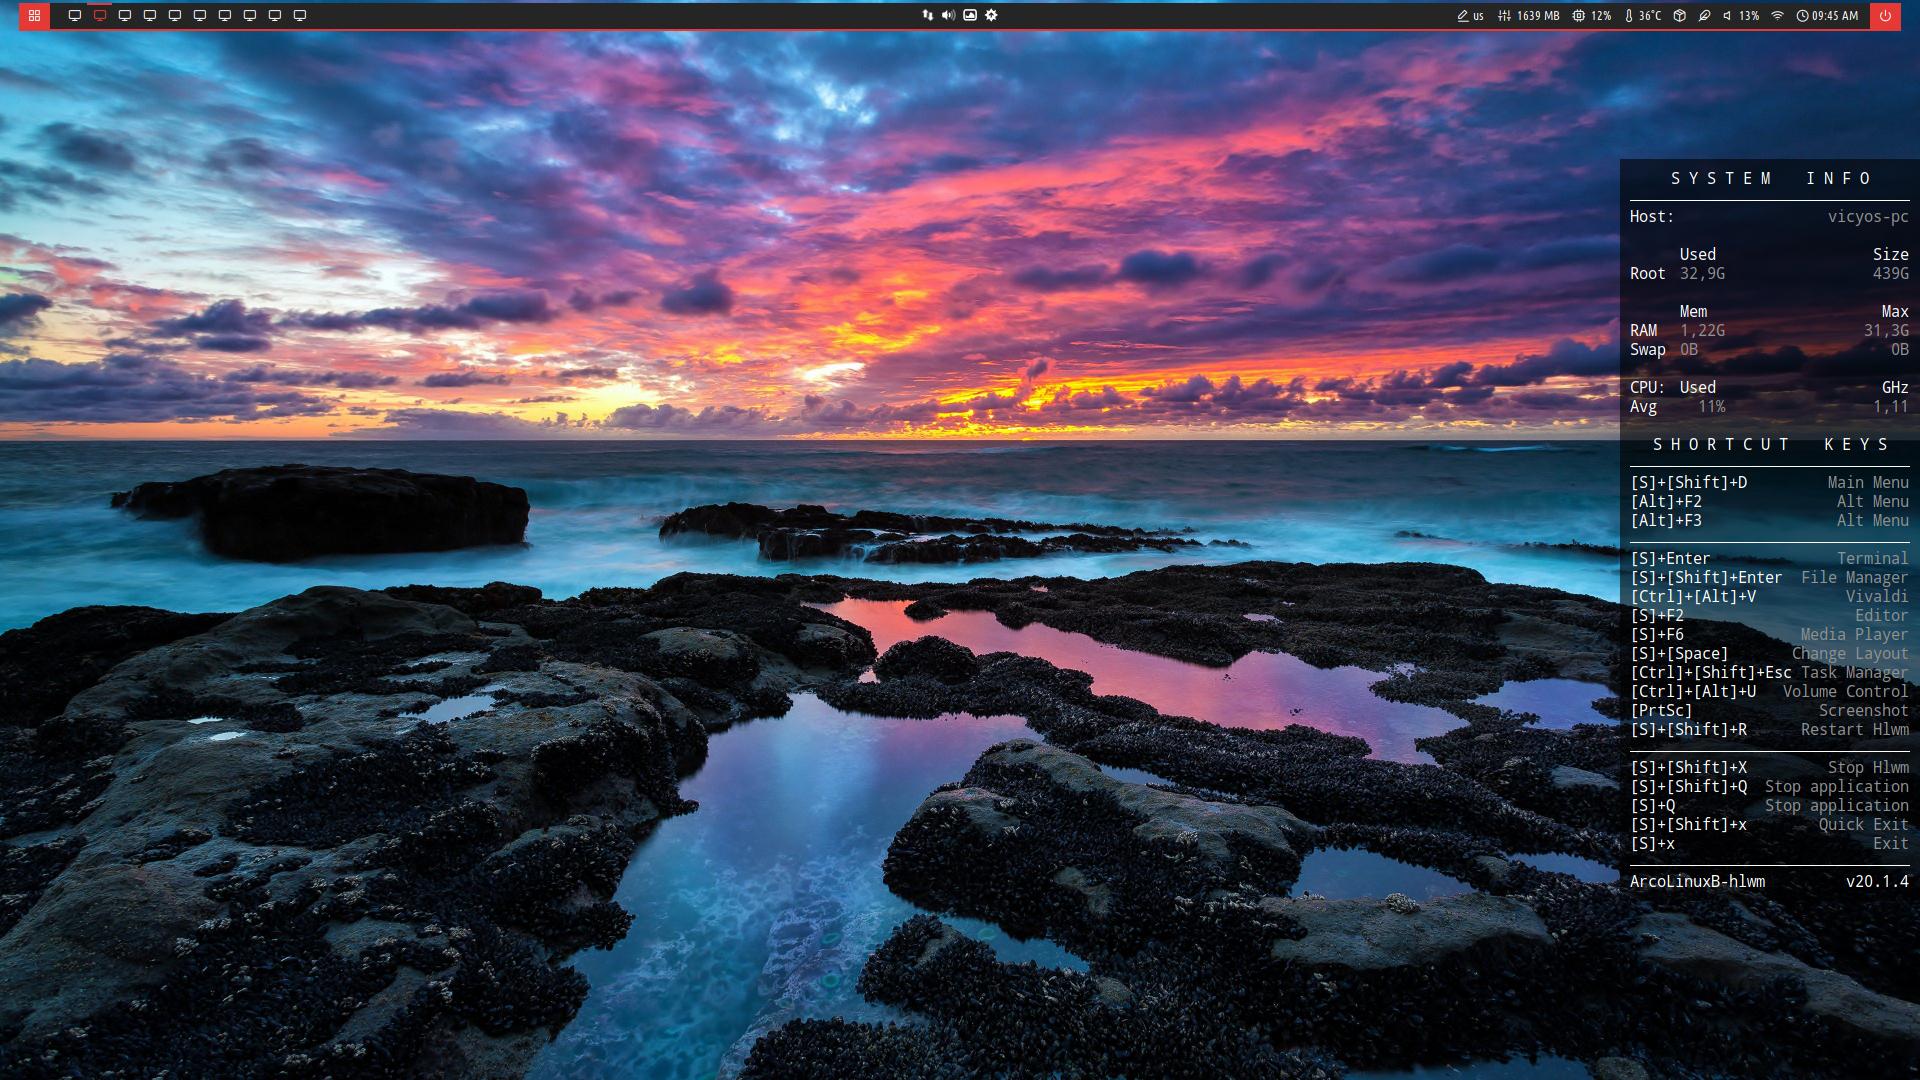
Task: Click the 'Change Layout' shortcut label
Action: click(1850, 653)
